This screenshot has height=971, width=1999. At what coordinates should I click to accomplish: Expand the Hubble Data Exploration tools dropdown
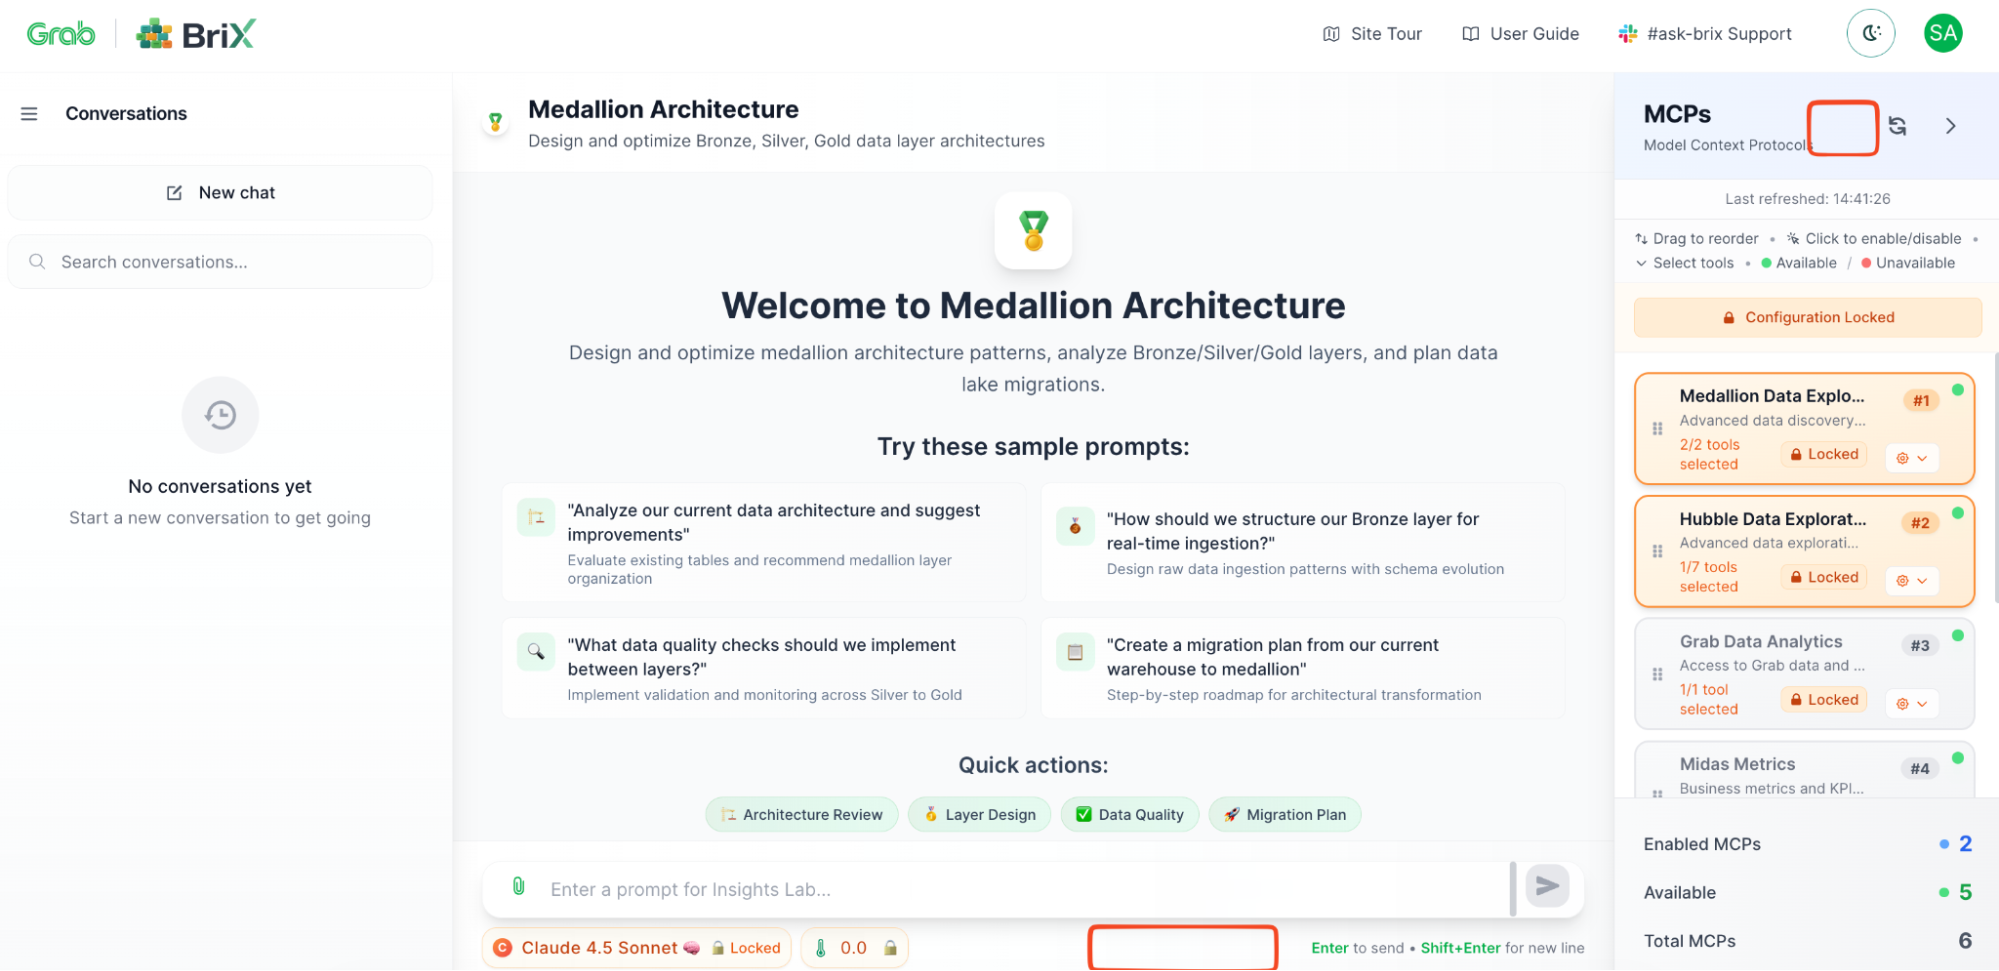[1912, 581]
